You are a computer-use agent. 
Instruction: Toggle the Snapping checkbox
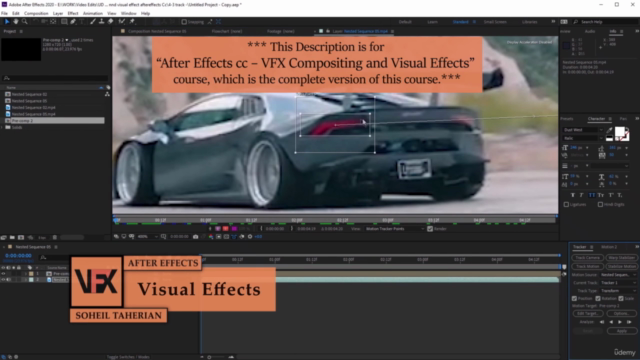tap(184, 22)
